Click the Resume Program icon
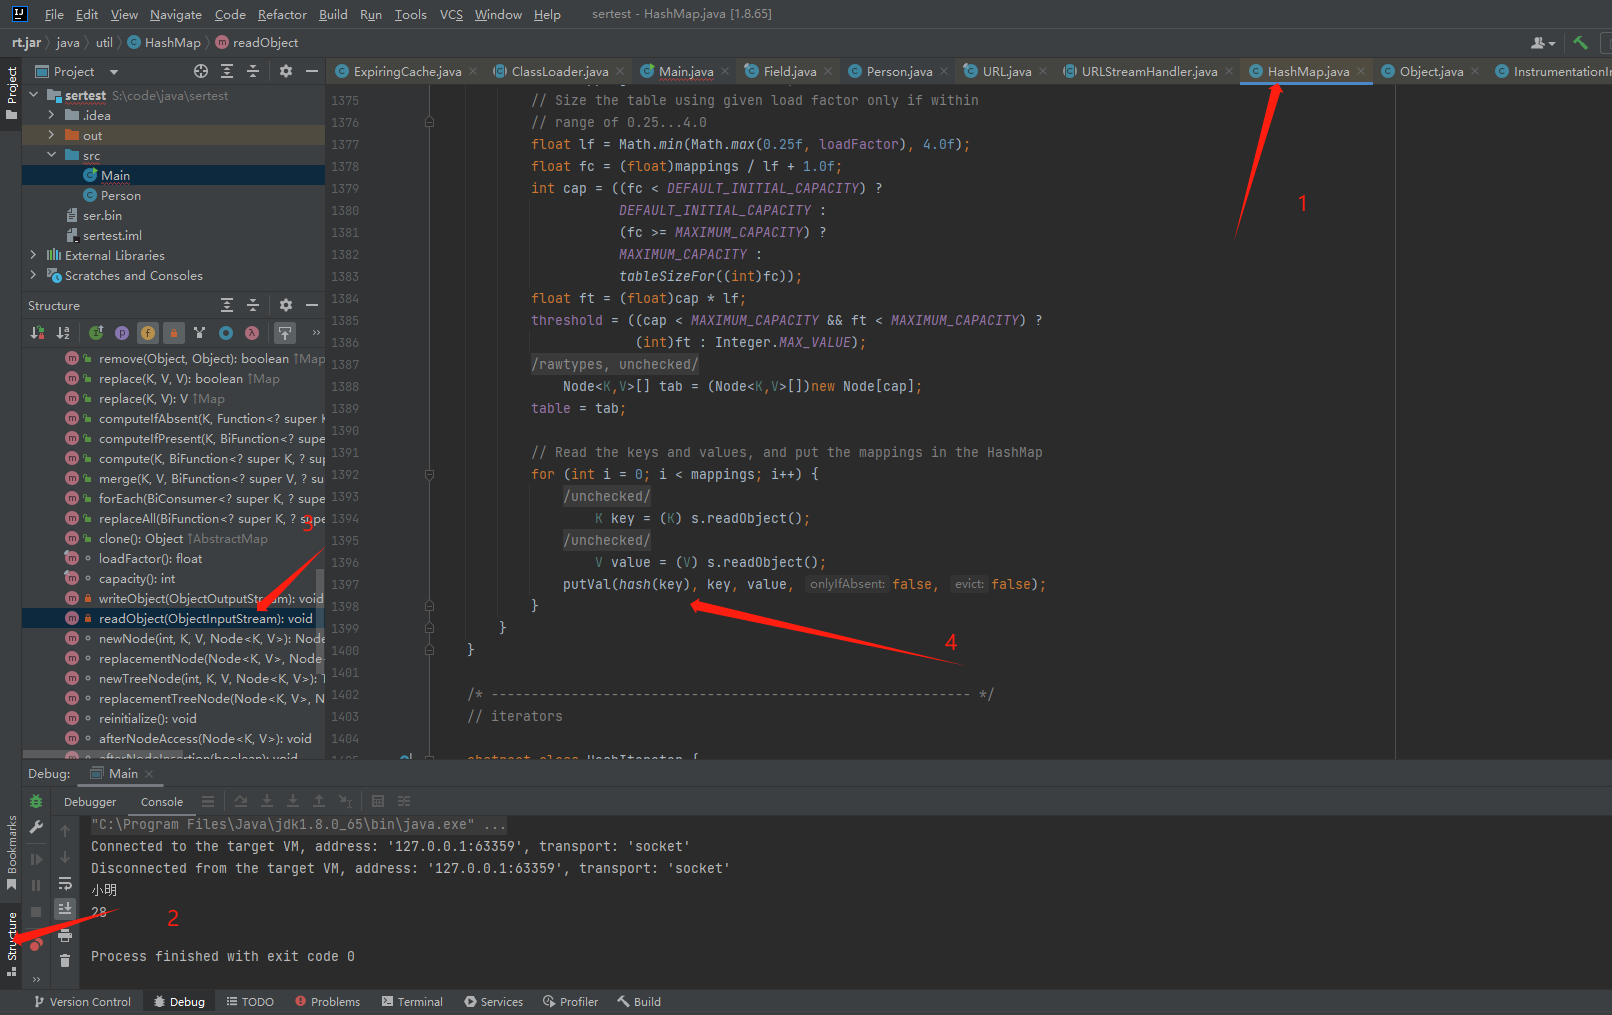The height and width of the screenshot is (1015, 1612). point(36,859)
